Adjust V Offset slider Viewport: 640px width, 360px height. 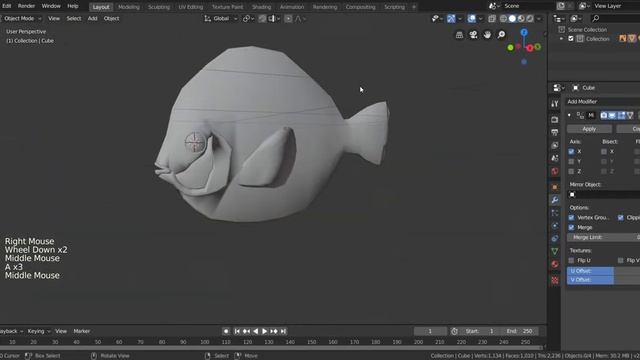tap(603, 280)
